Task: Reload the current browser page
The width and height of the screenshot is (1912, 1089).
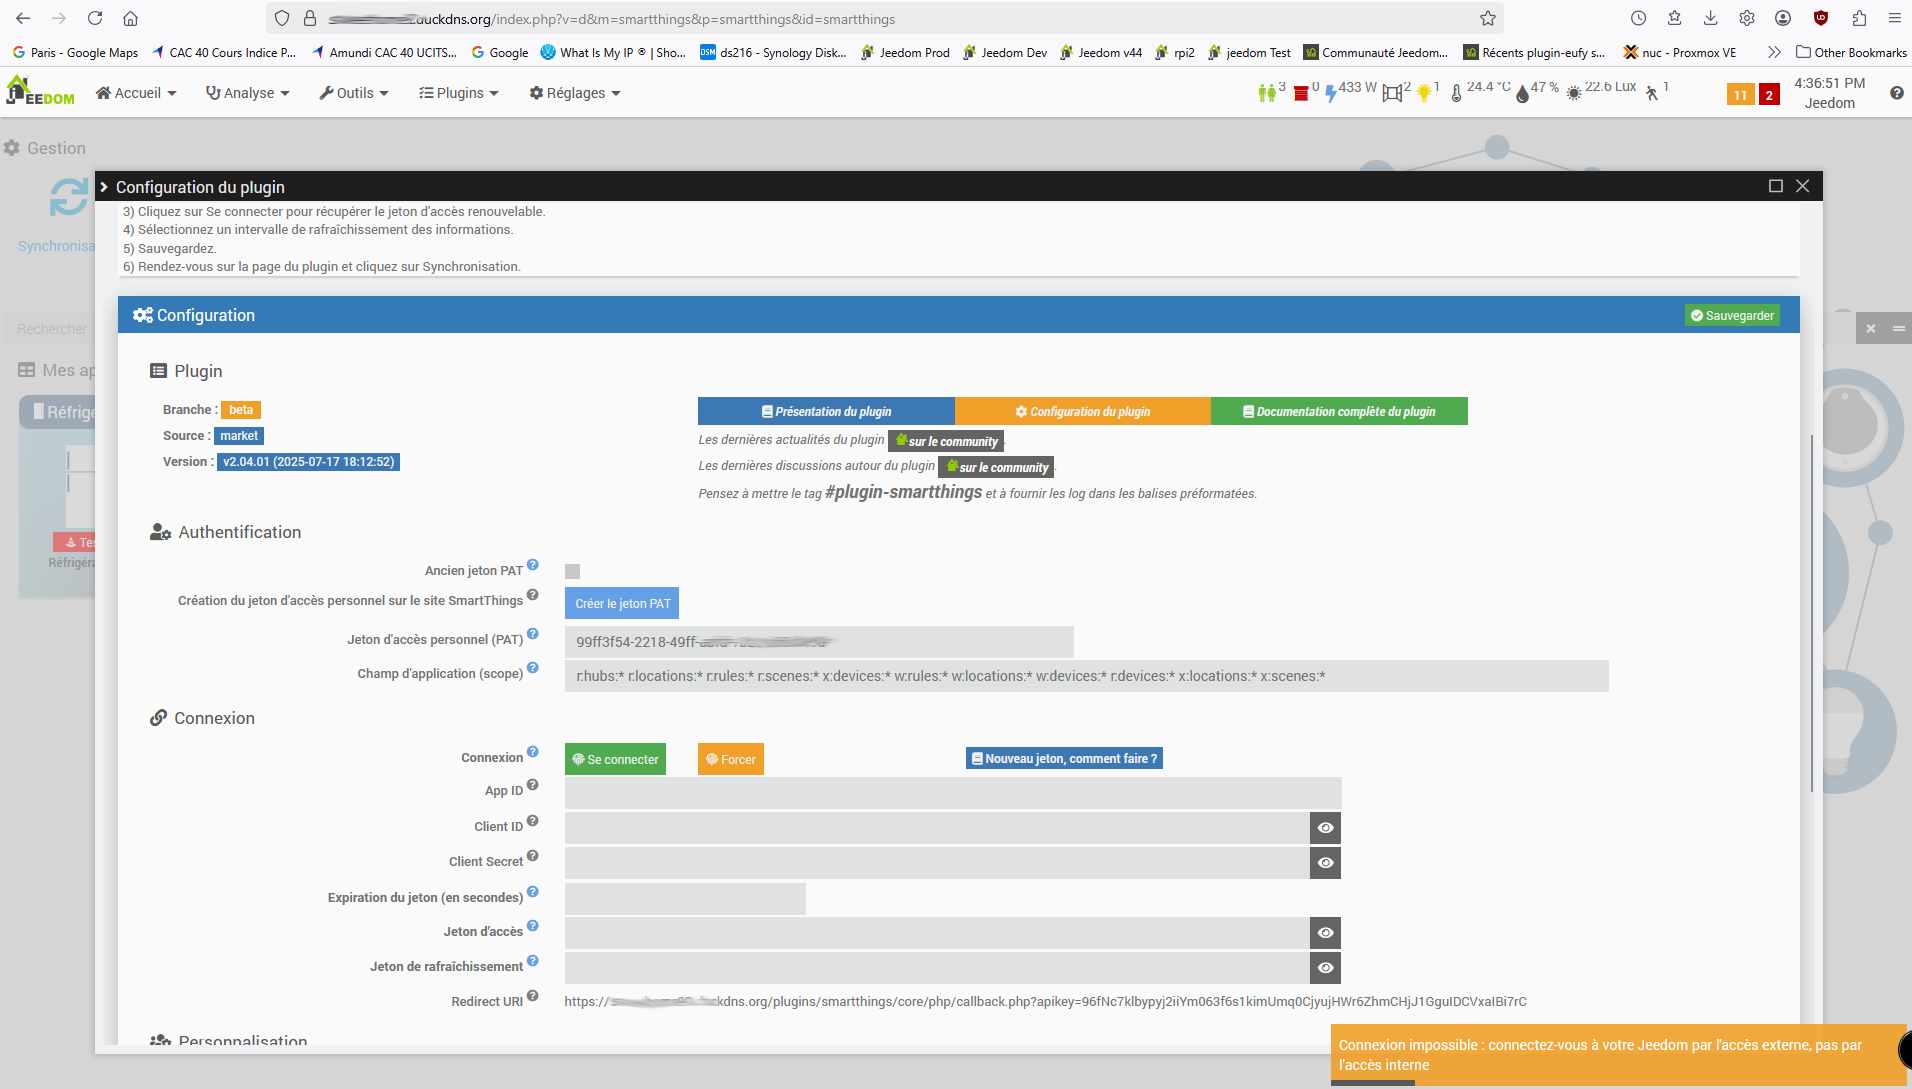Action: pos(95,18)
